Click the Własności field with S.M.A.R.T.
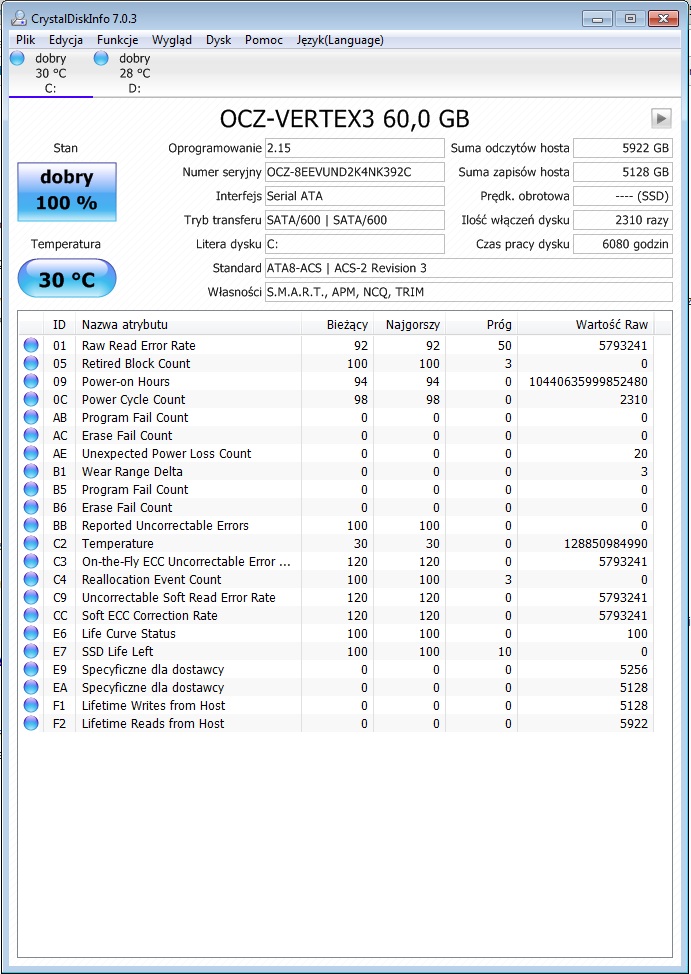 469,292
